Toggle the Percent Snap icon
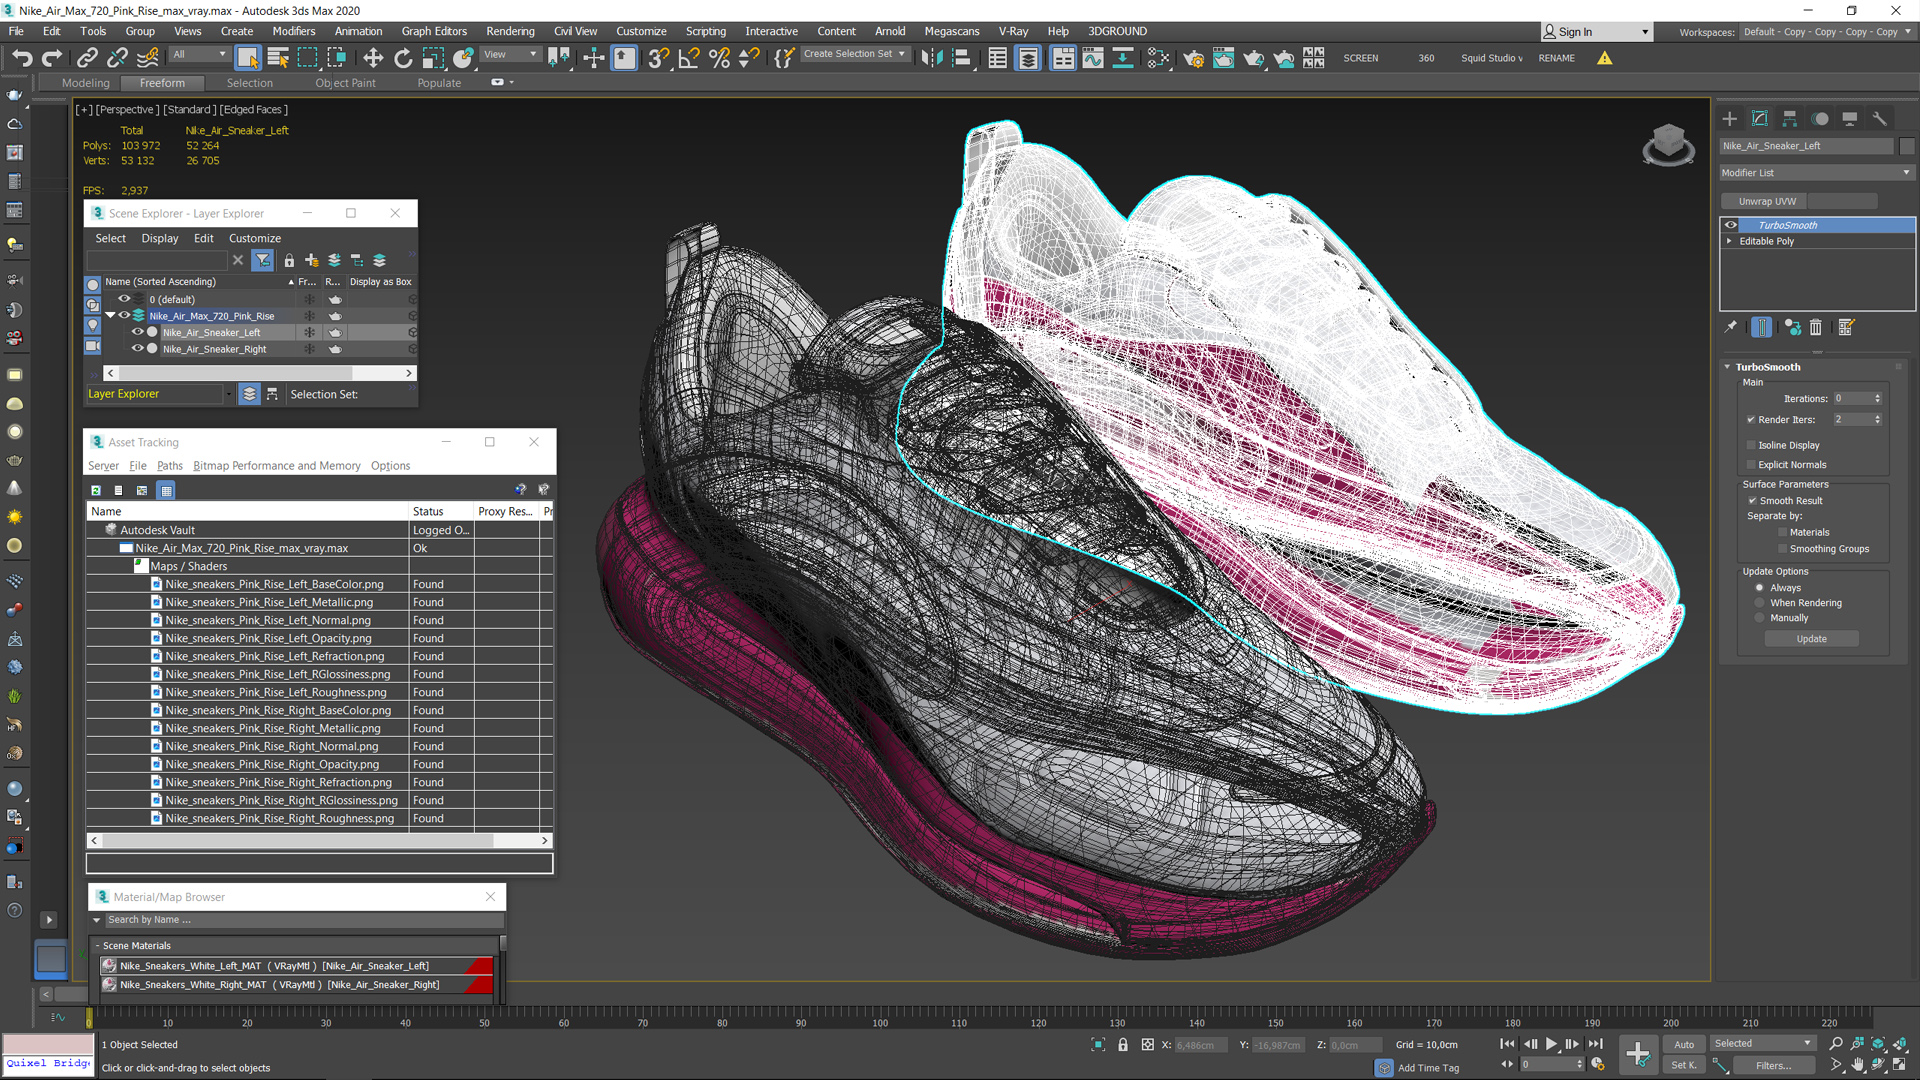This screenshot has width=1920, height=1080. pos(719,58)
